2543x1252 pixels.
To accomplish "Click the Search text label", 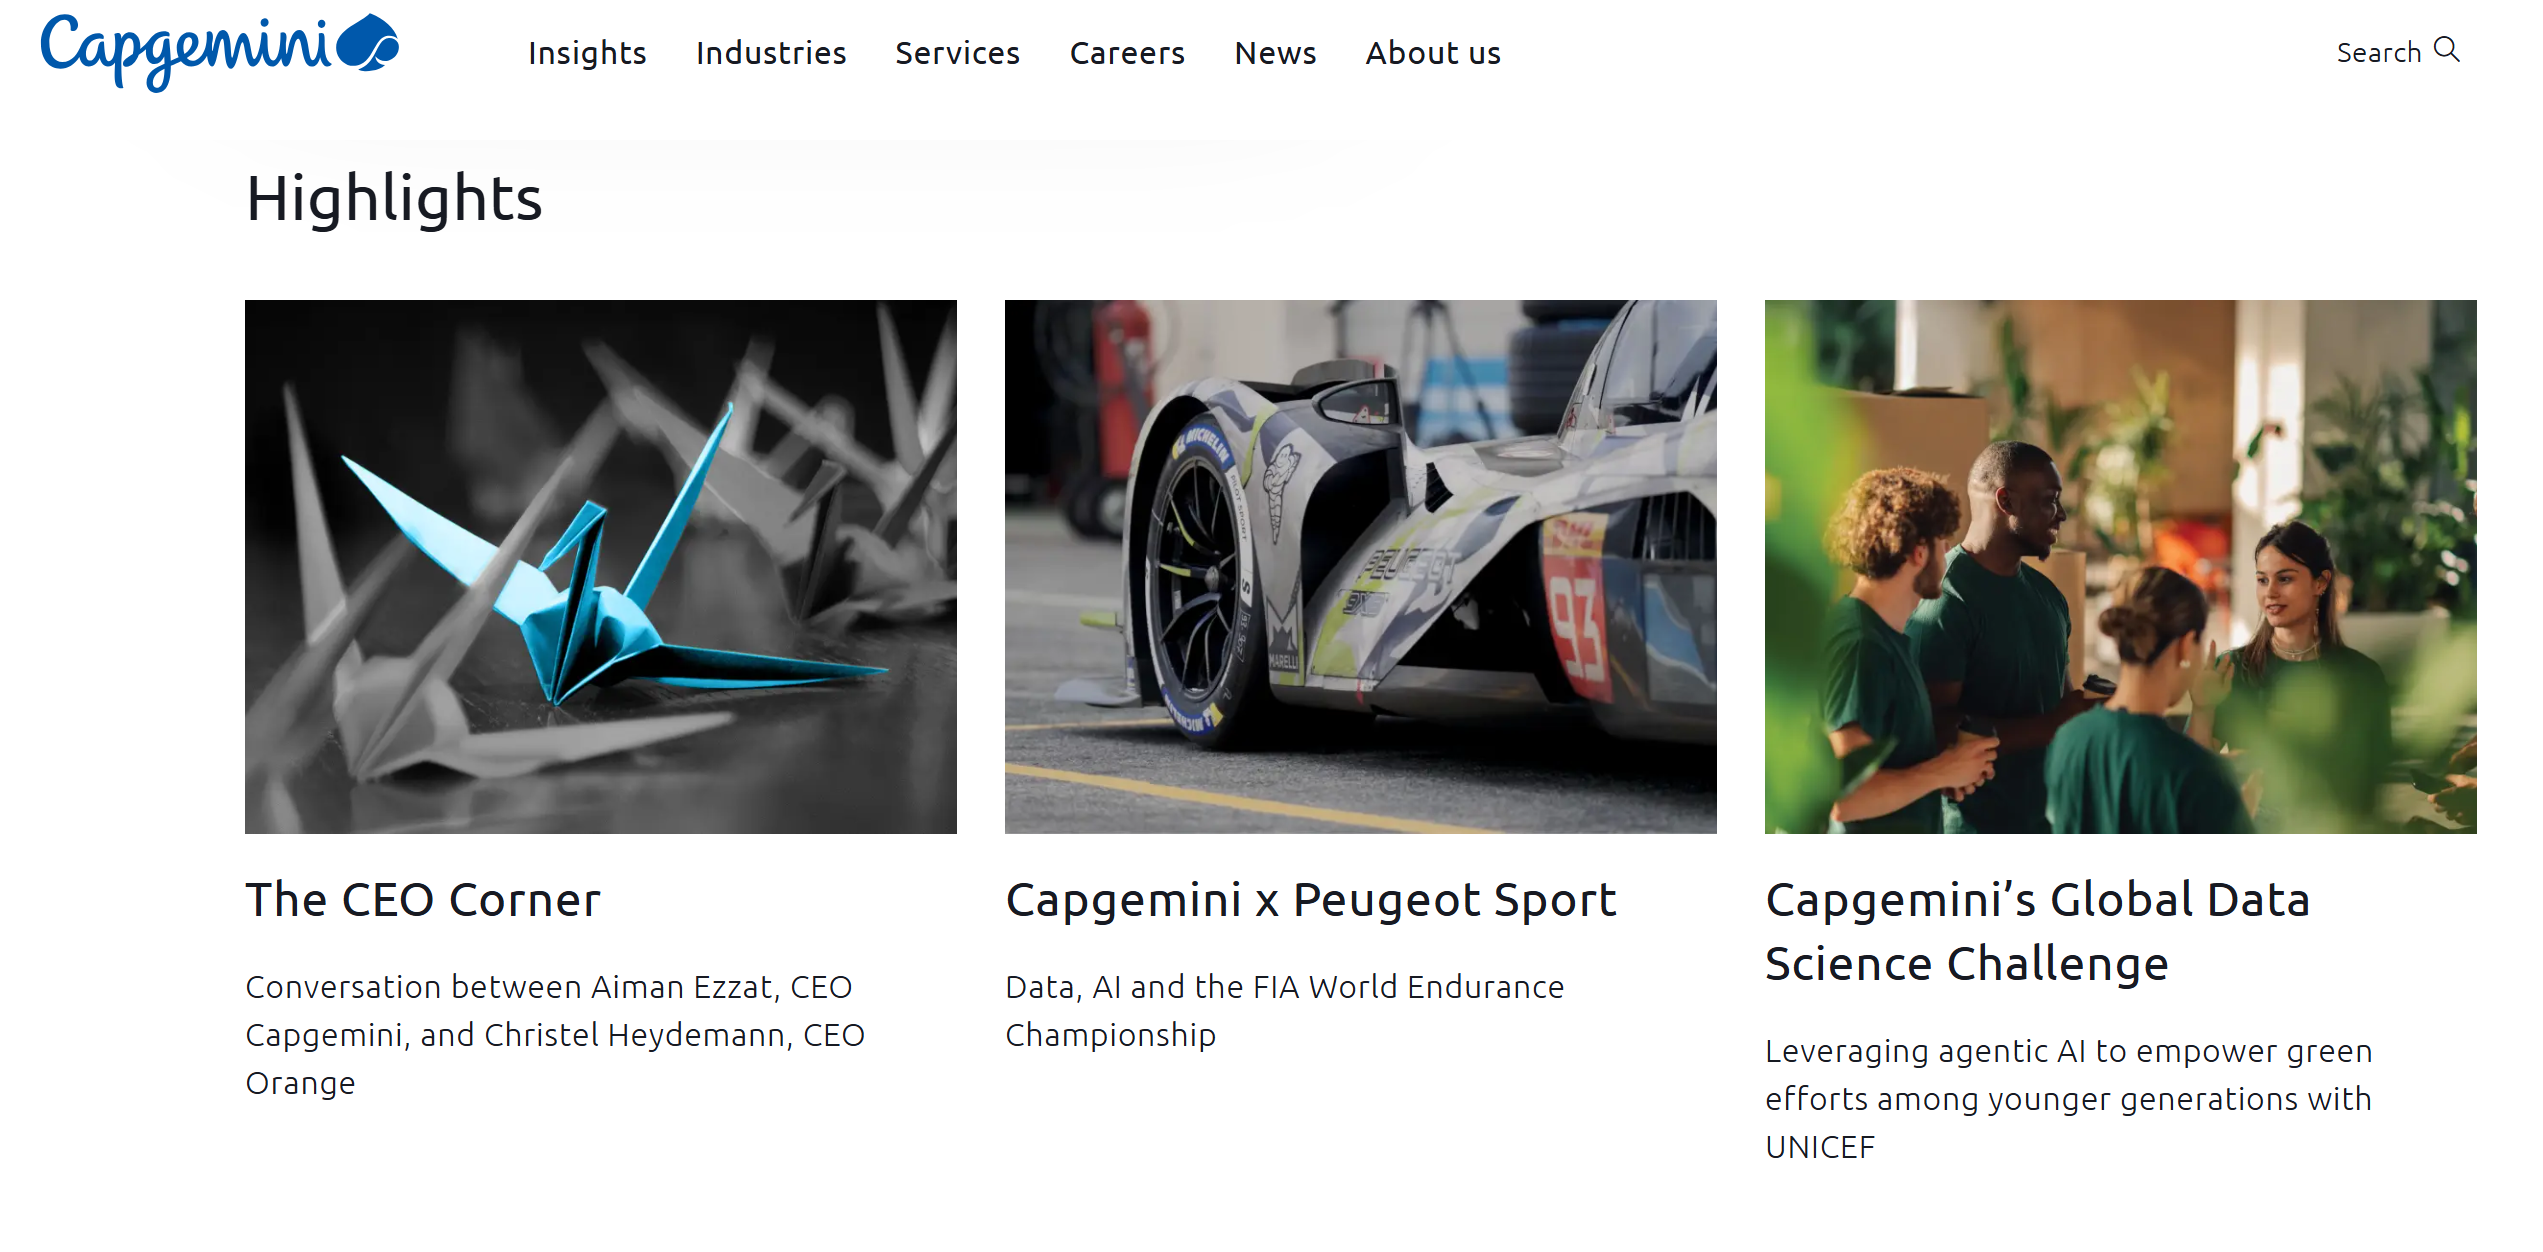I will pos(2378,53).
